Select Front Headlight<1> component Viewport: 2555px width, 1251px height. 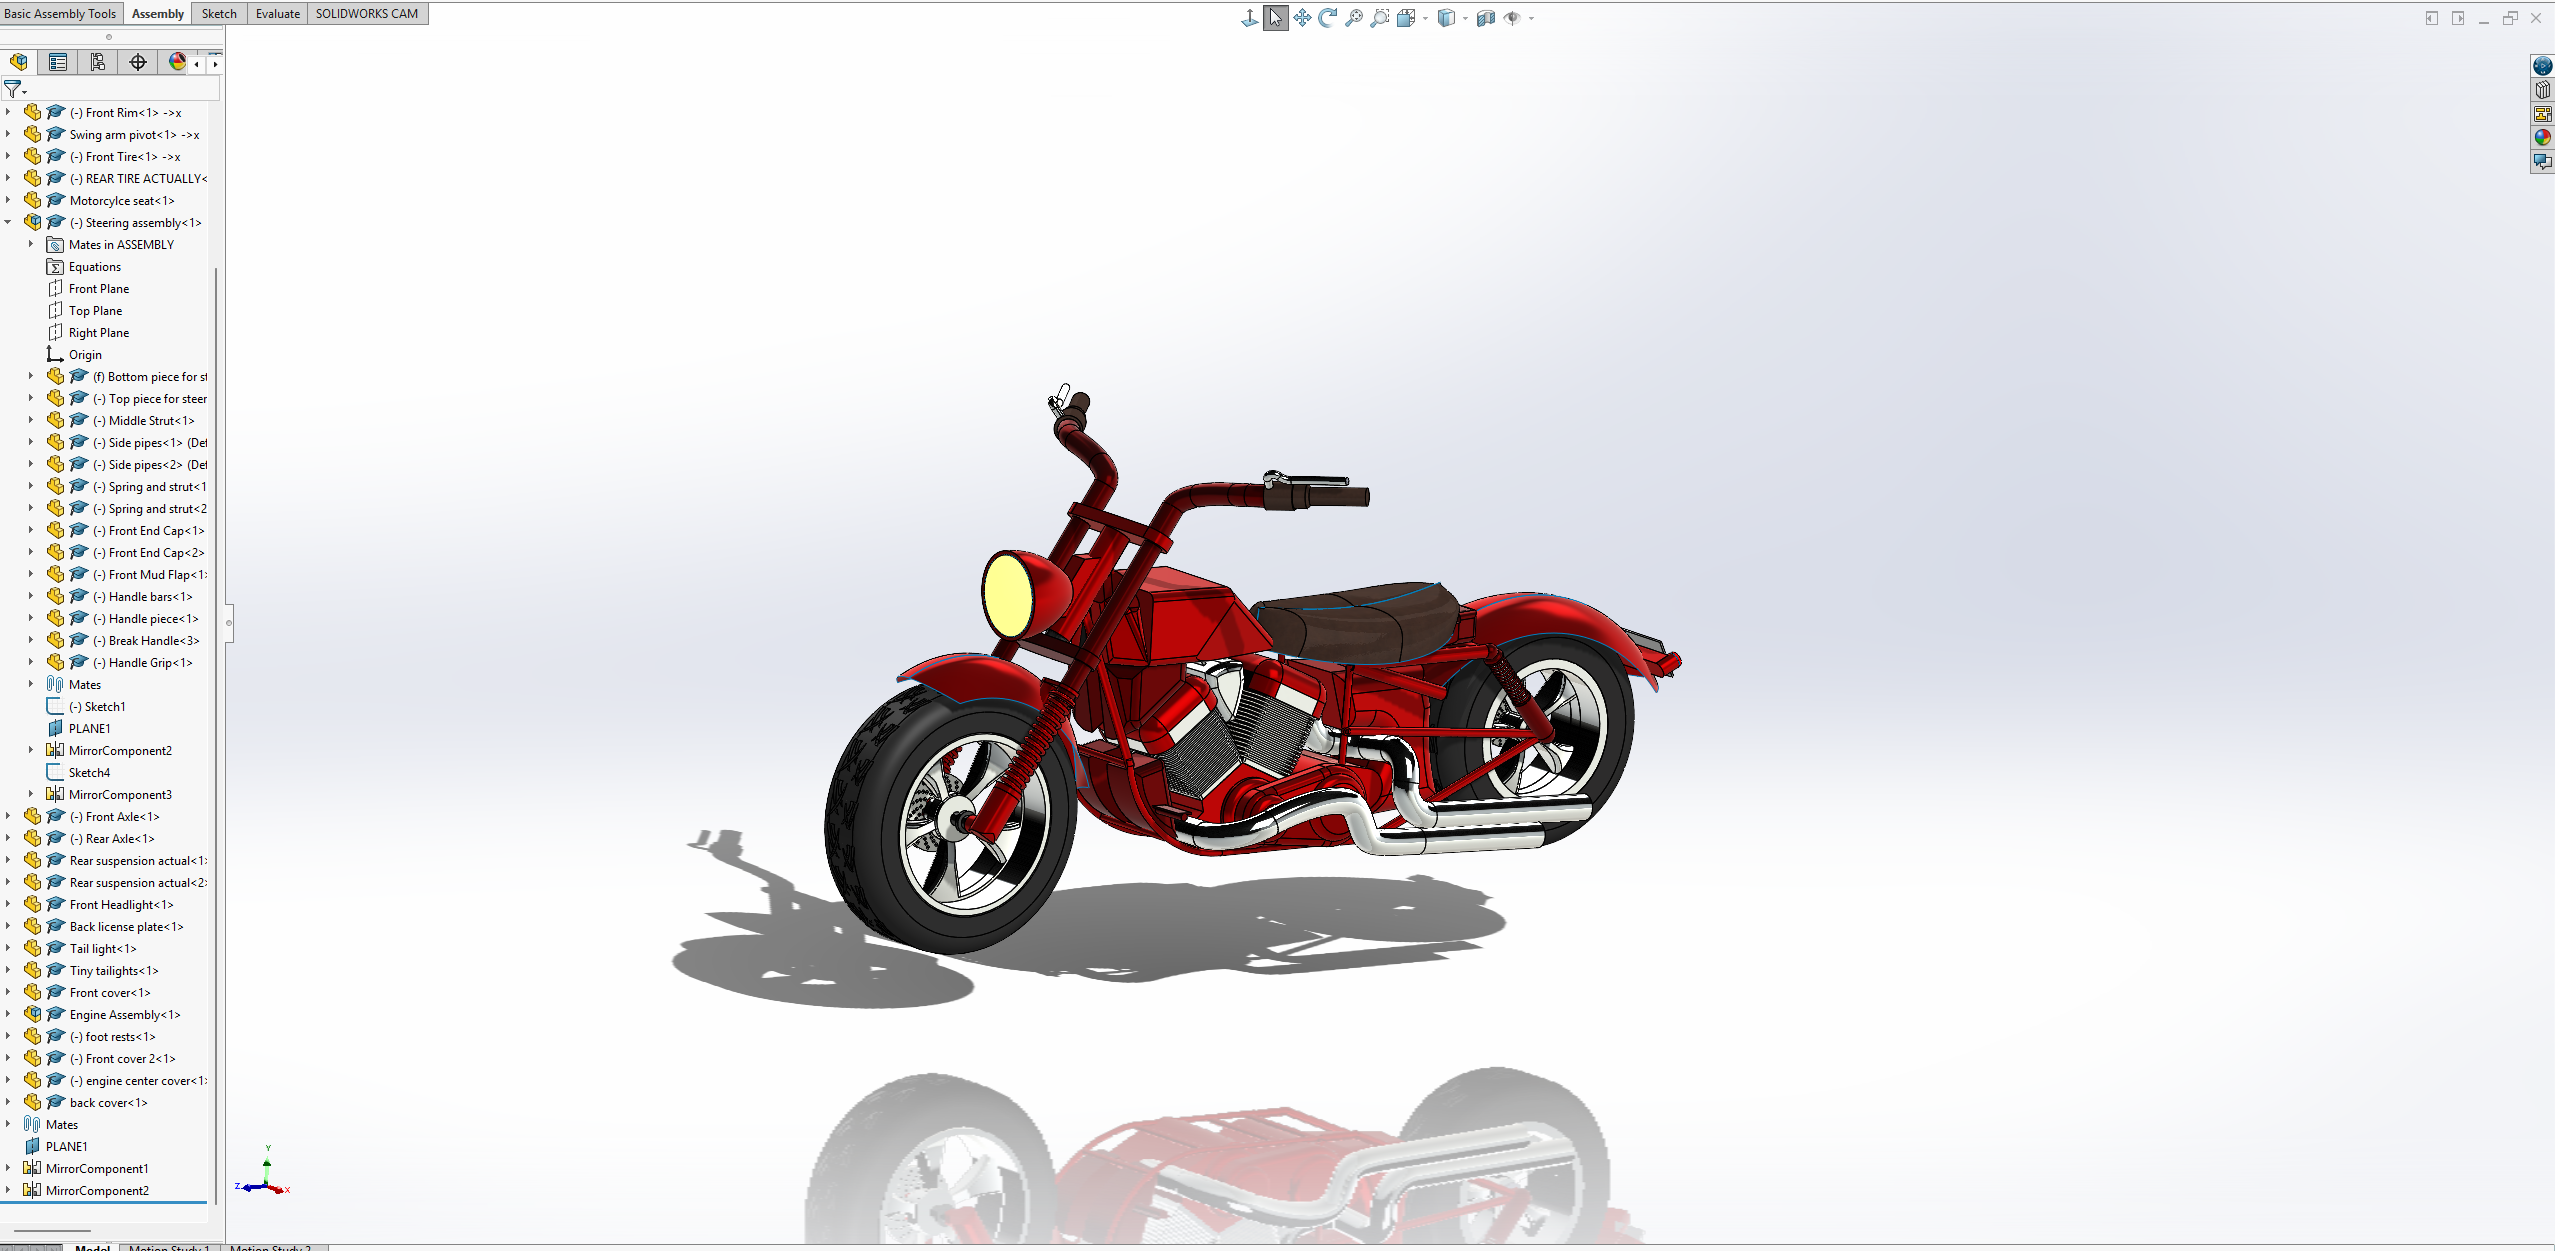click(x=121, y=905)
